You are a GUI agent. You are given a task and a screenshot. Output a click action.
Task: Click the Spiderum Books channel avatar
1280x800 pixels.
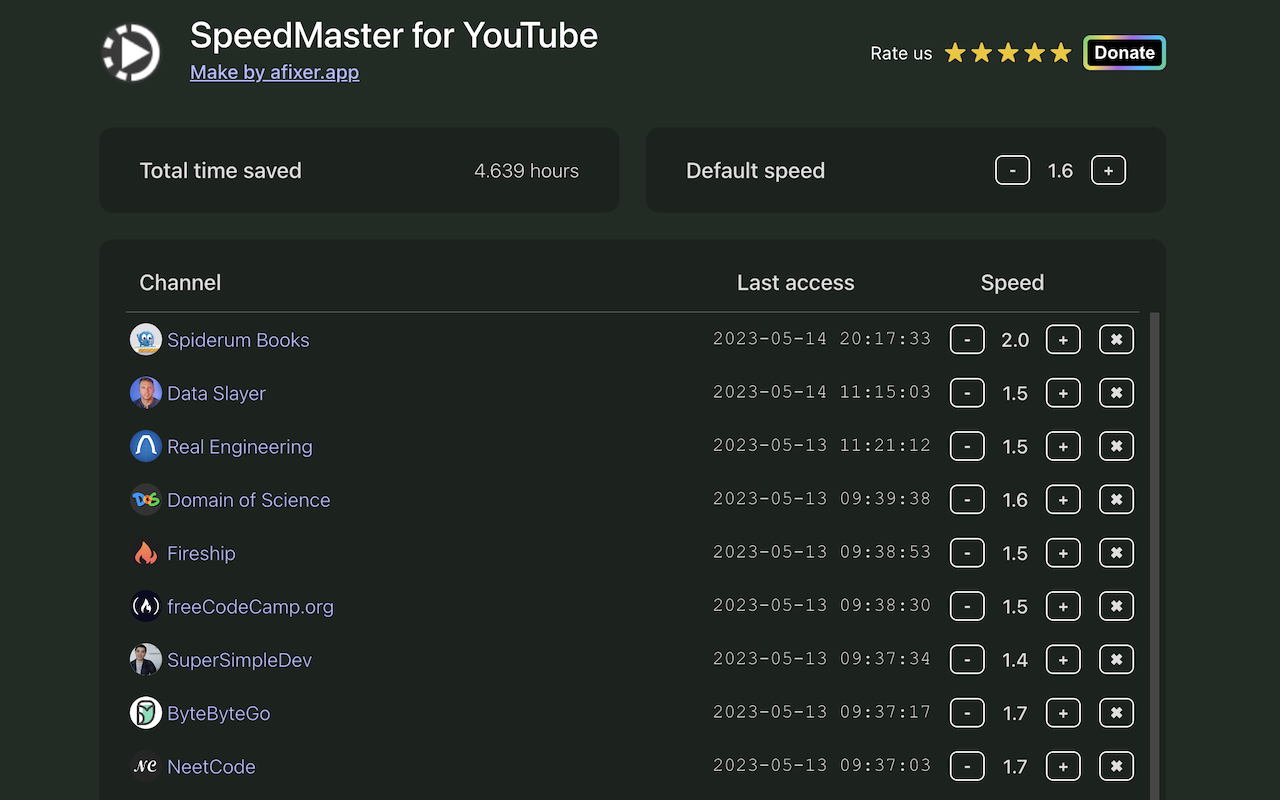[x=146, y=339]
